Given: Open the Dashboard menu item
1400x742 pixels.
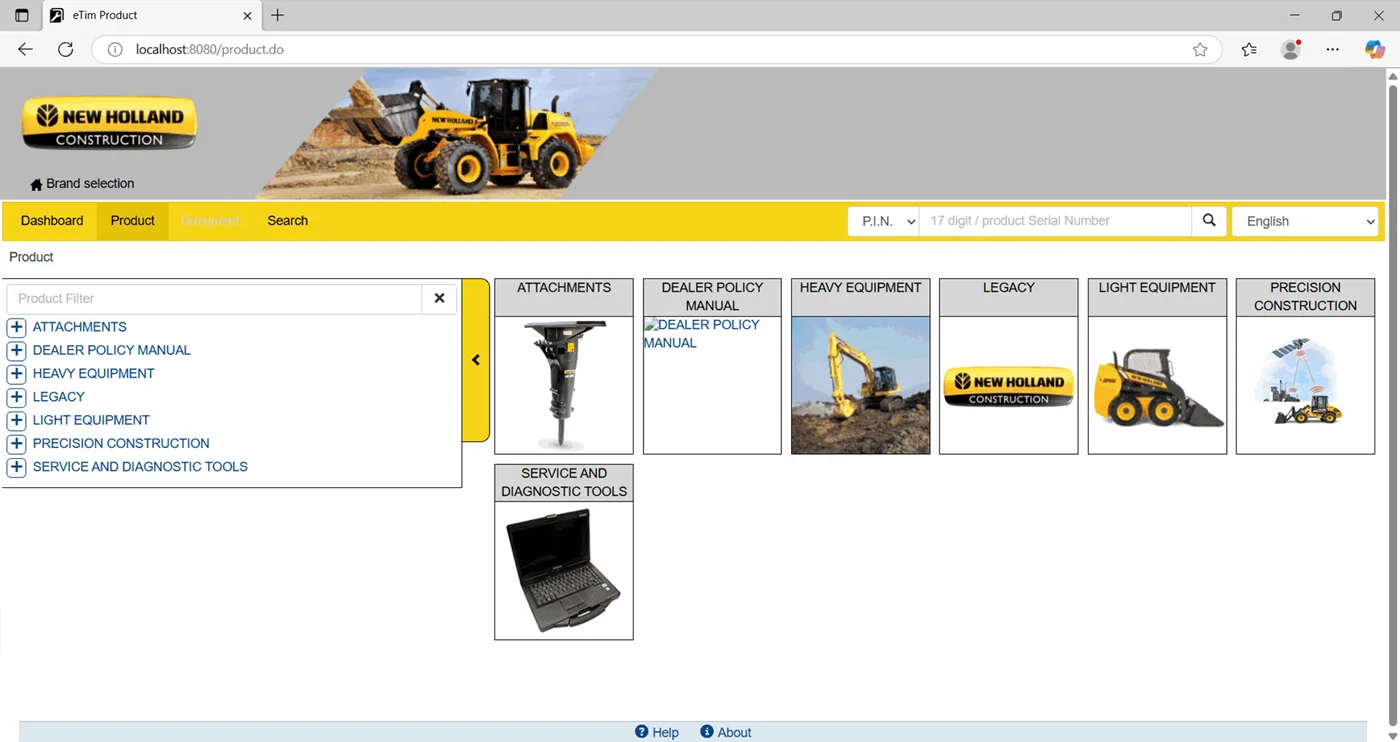Looking at the screenshot, I should [52, 221].
